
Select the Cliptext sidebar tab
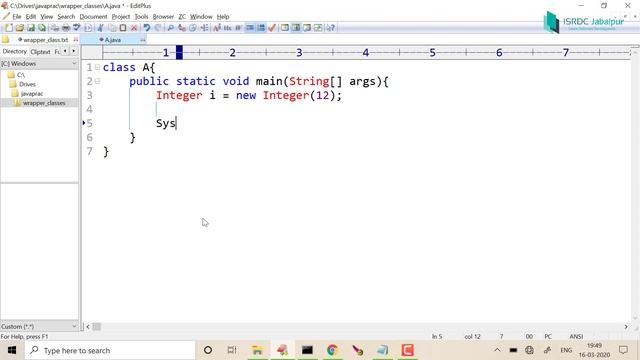[x=40, y=52]
